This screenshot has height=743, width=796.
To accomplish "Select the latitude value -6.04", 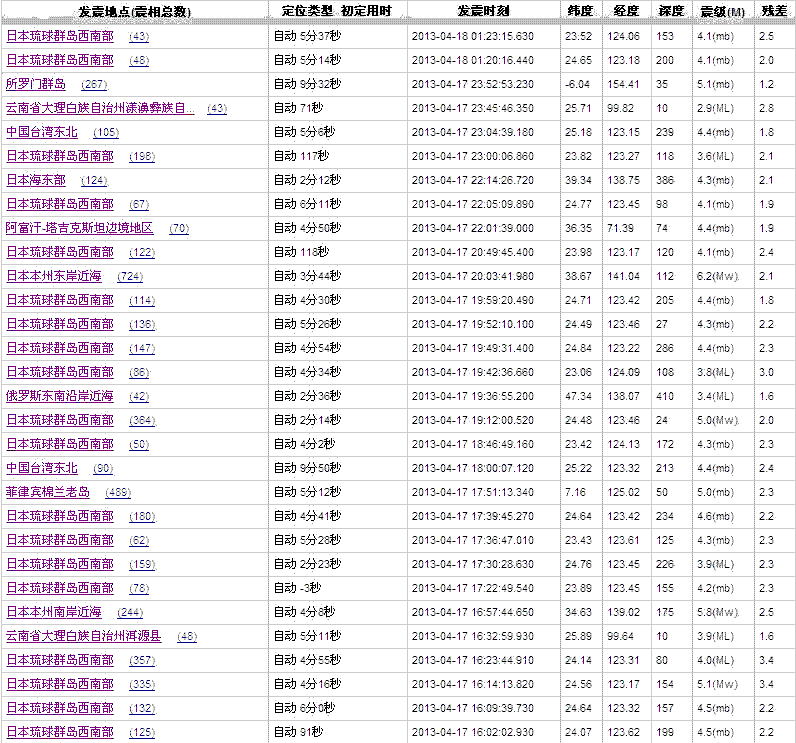I will (x=578, y=85).
